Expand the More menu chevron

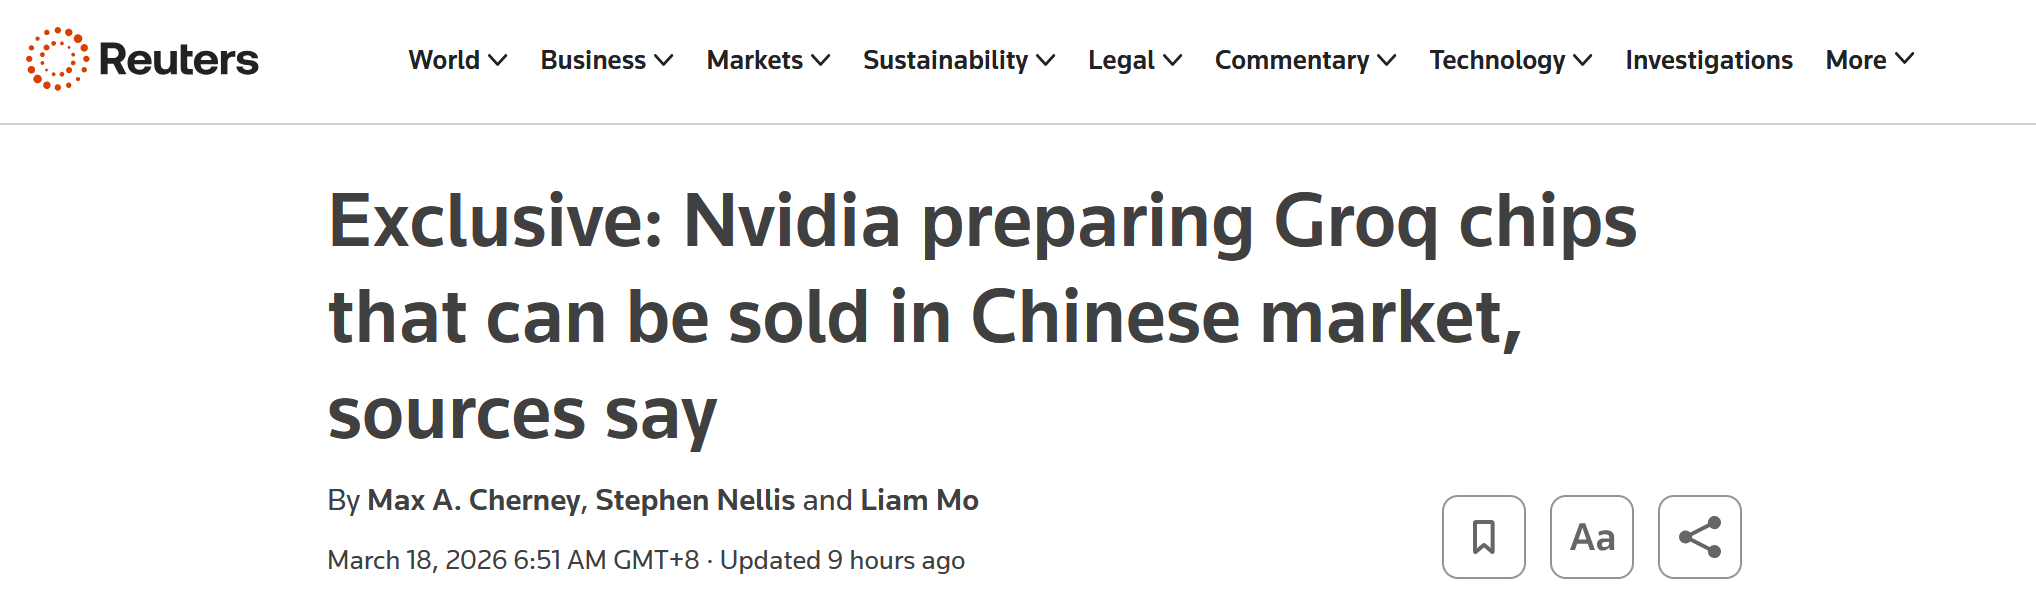pos(1904,59)
